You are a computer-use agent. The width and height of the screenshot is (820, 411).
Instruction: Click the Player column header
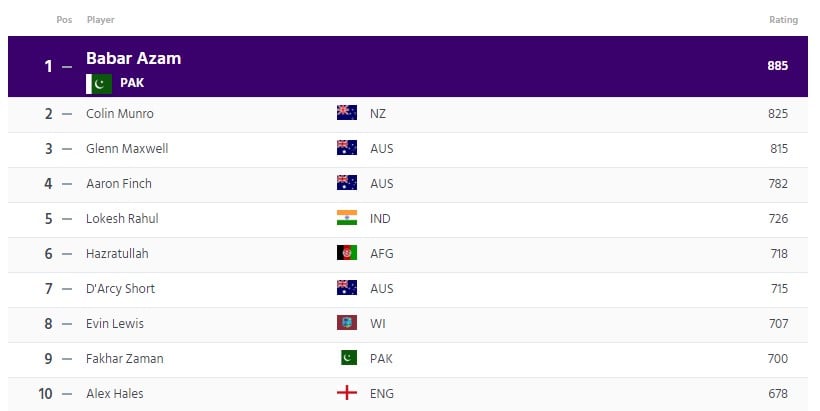pos(100,19)
